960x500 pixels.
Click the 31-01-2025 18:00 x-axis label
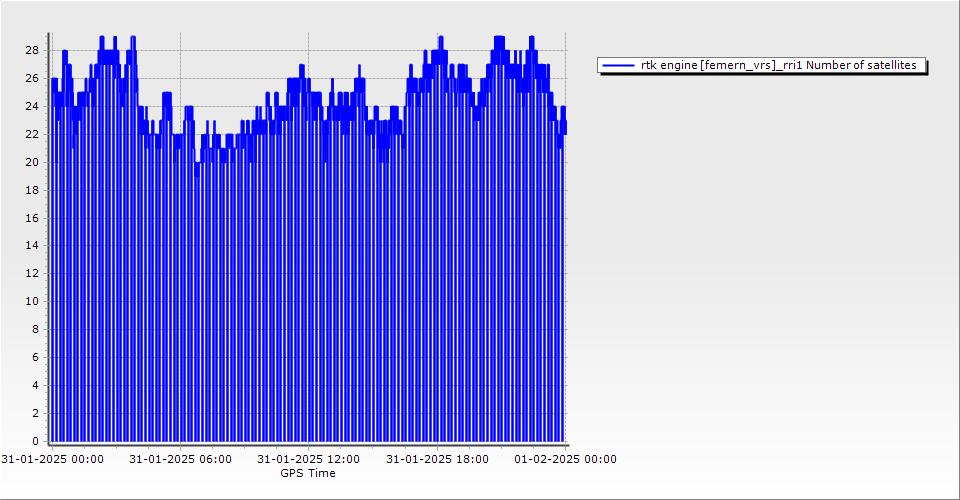point(437,460)
